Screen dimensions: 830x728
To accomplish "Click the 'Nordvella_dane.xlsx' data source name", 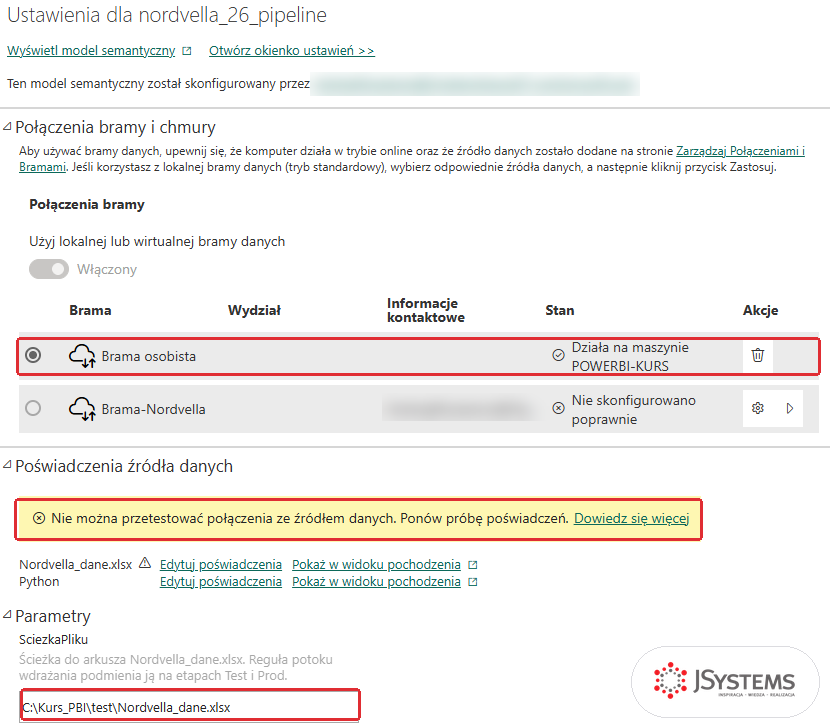I will [x=76, y=565].
